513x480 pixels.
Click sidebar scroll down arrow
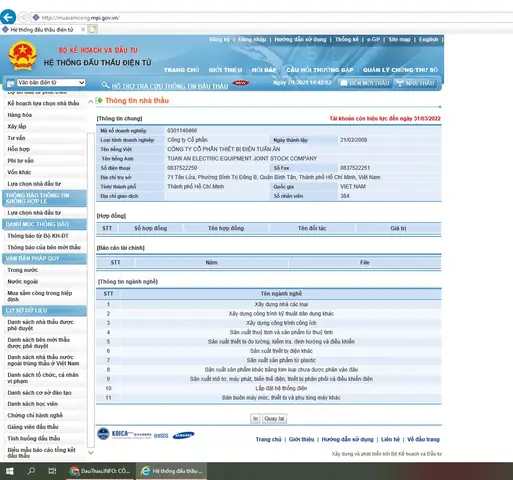(x=91, y=453)
